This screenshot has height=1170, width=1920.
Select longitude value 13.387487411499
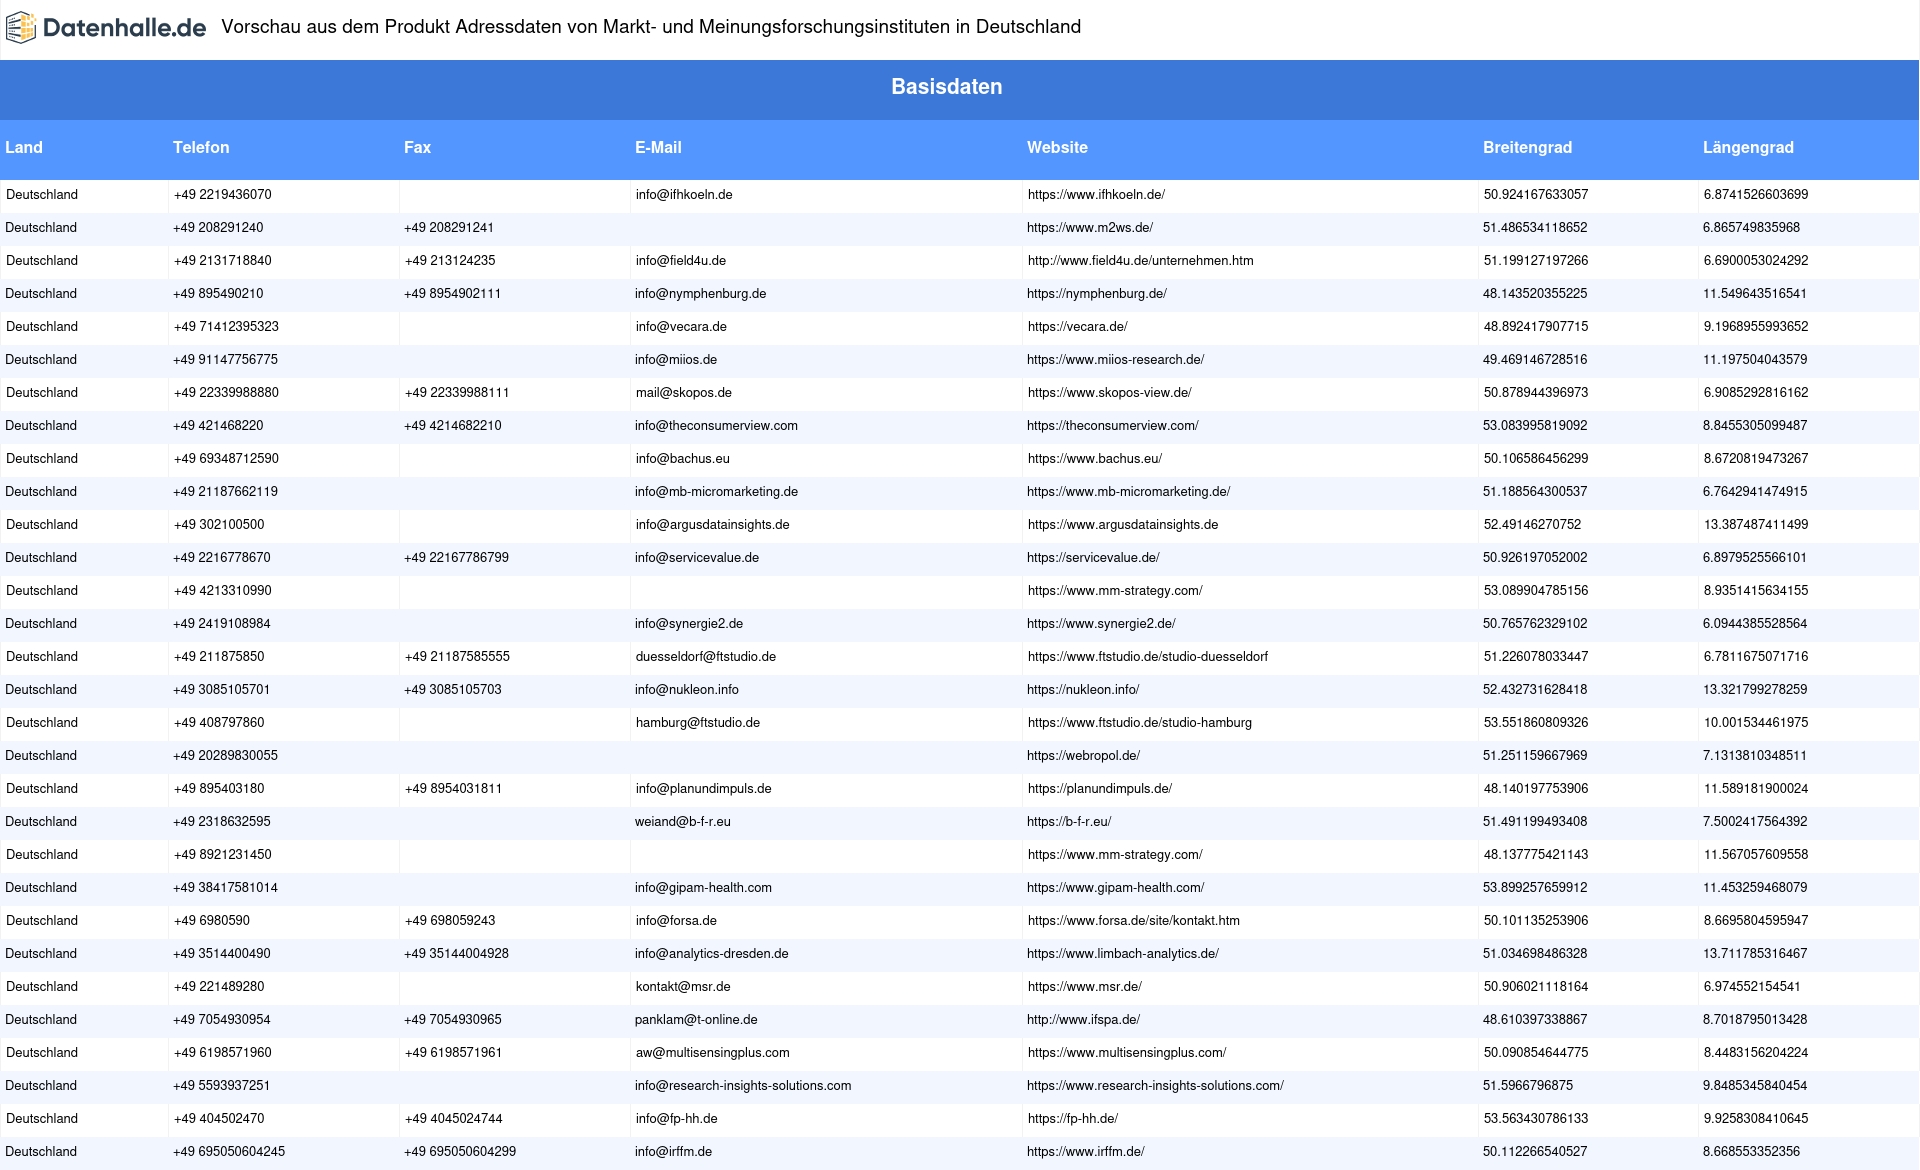click(x=1756, y=525)
